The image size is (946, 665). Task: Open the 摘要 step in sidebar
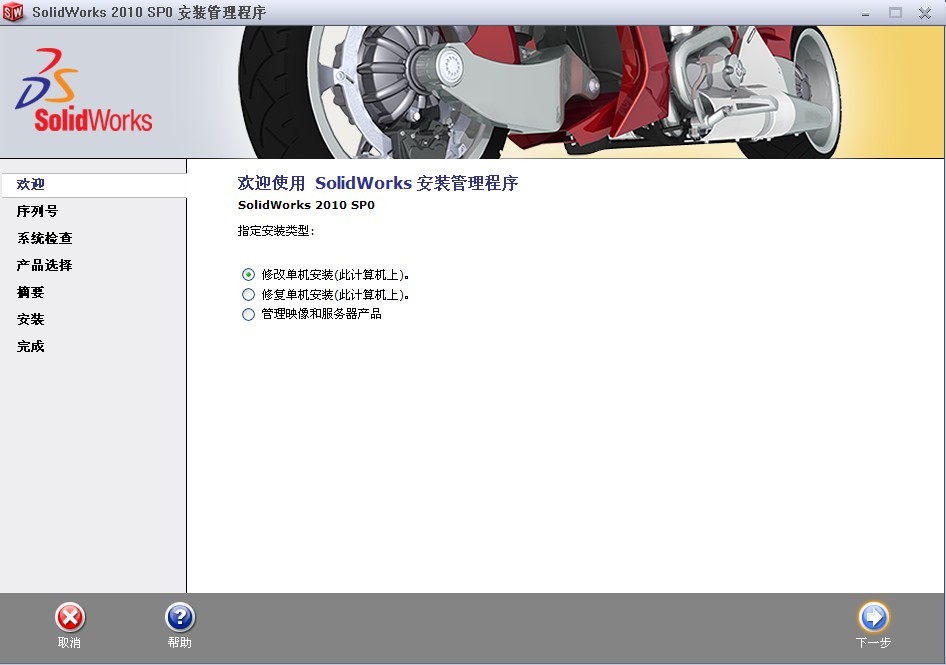[31, 293]
